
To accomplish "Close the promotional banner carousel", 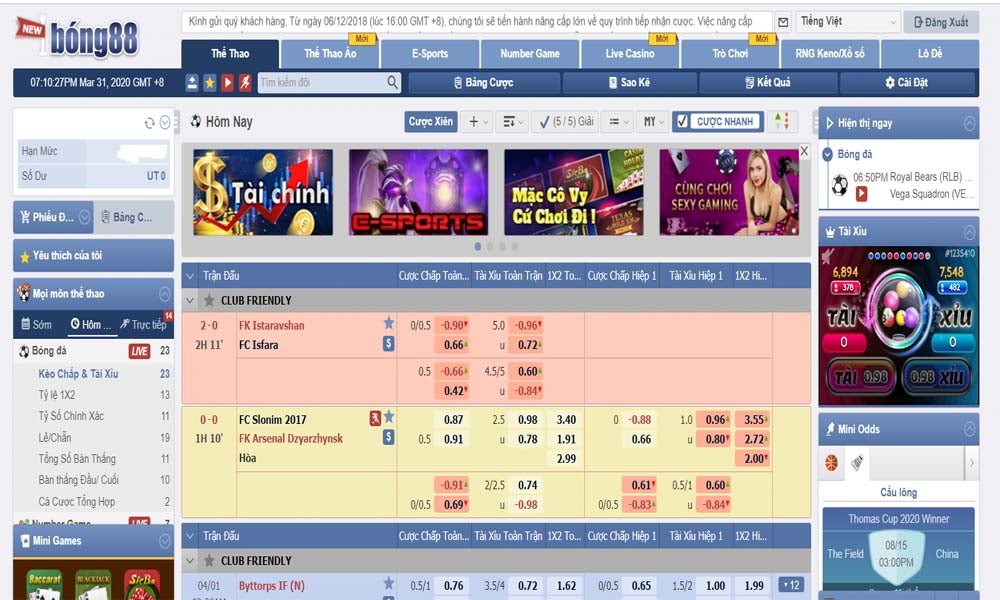I will pyautogui.click(x=803, y=152).
